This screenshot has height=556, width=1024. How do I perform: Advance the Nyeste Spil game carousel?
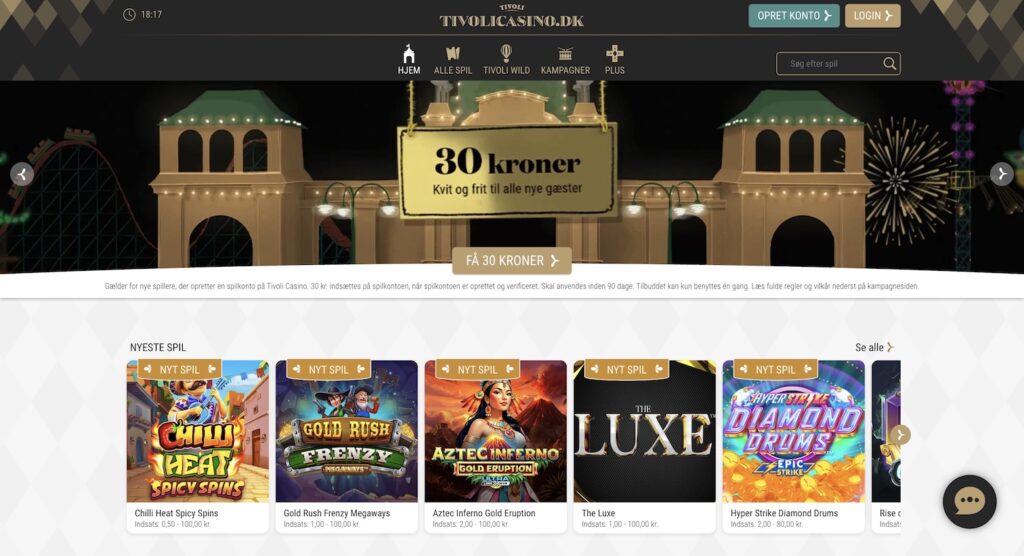click(x=900, y=434)
